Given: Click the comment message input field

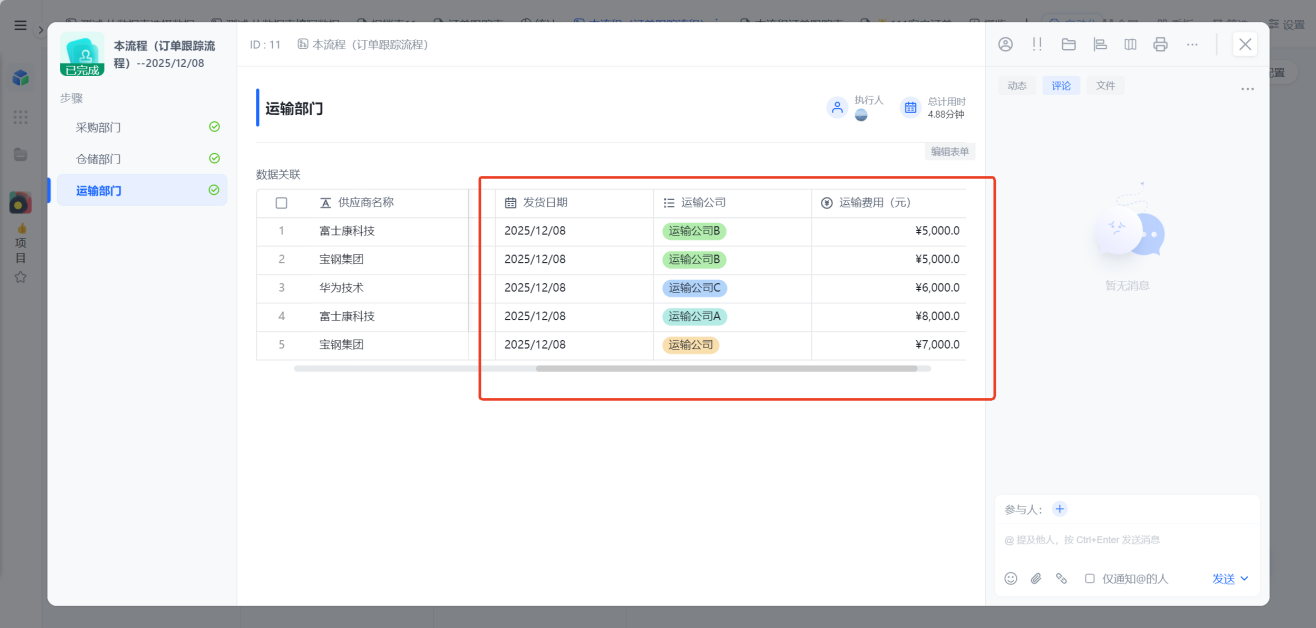Looking at the screenshot, I should click(1127, 540).
